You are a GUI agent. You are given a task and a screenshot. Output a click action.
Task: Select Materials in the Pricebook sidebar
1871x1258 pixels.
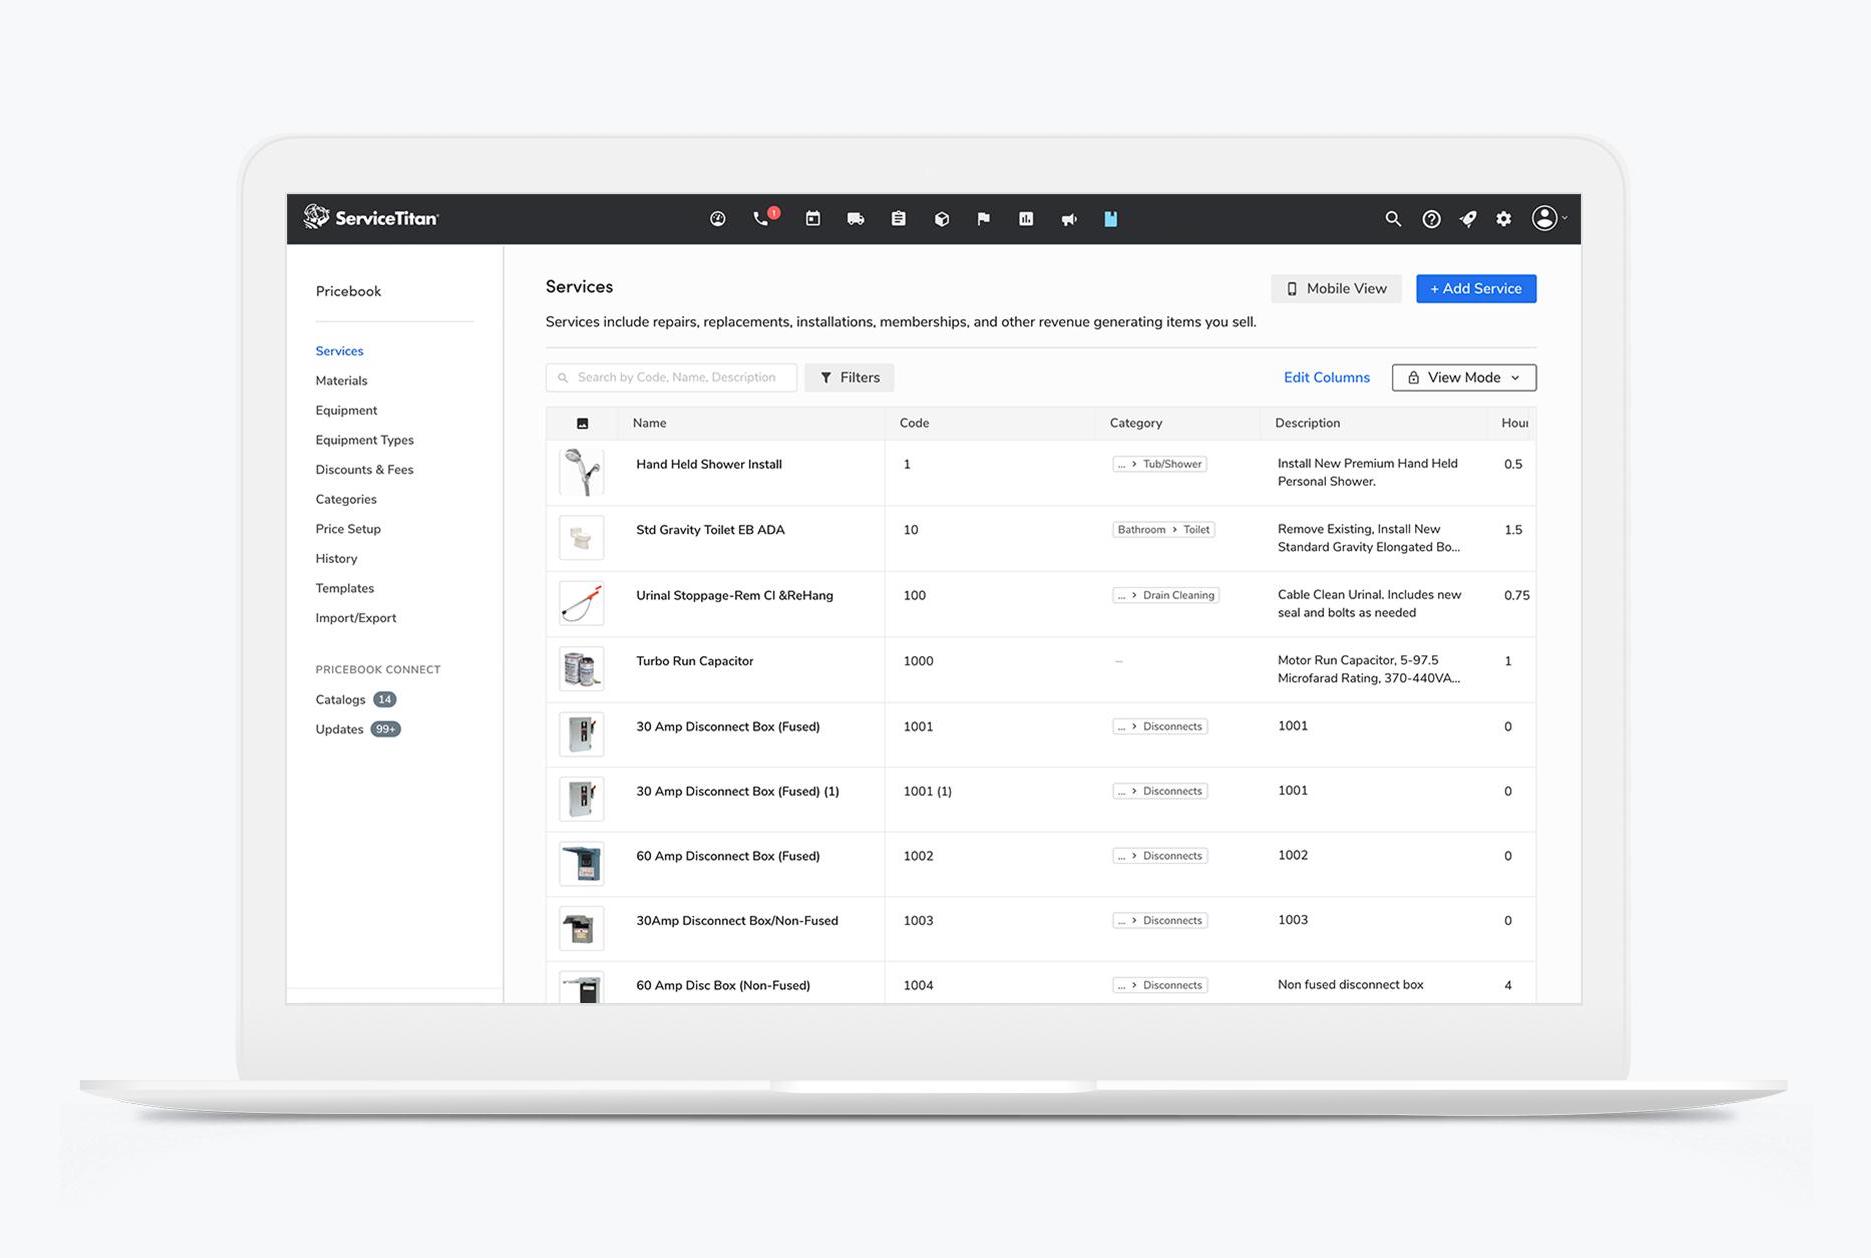341,380
